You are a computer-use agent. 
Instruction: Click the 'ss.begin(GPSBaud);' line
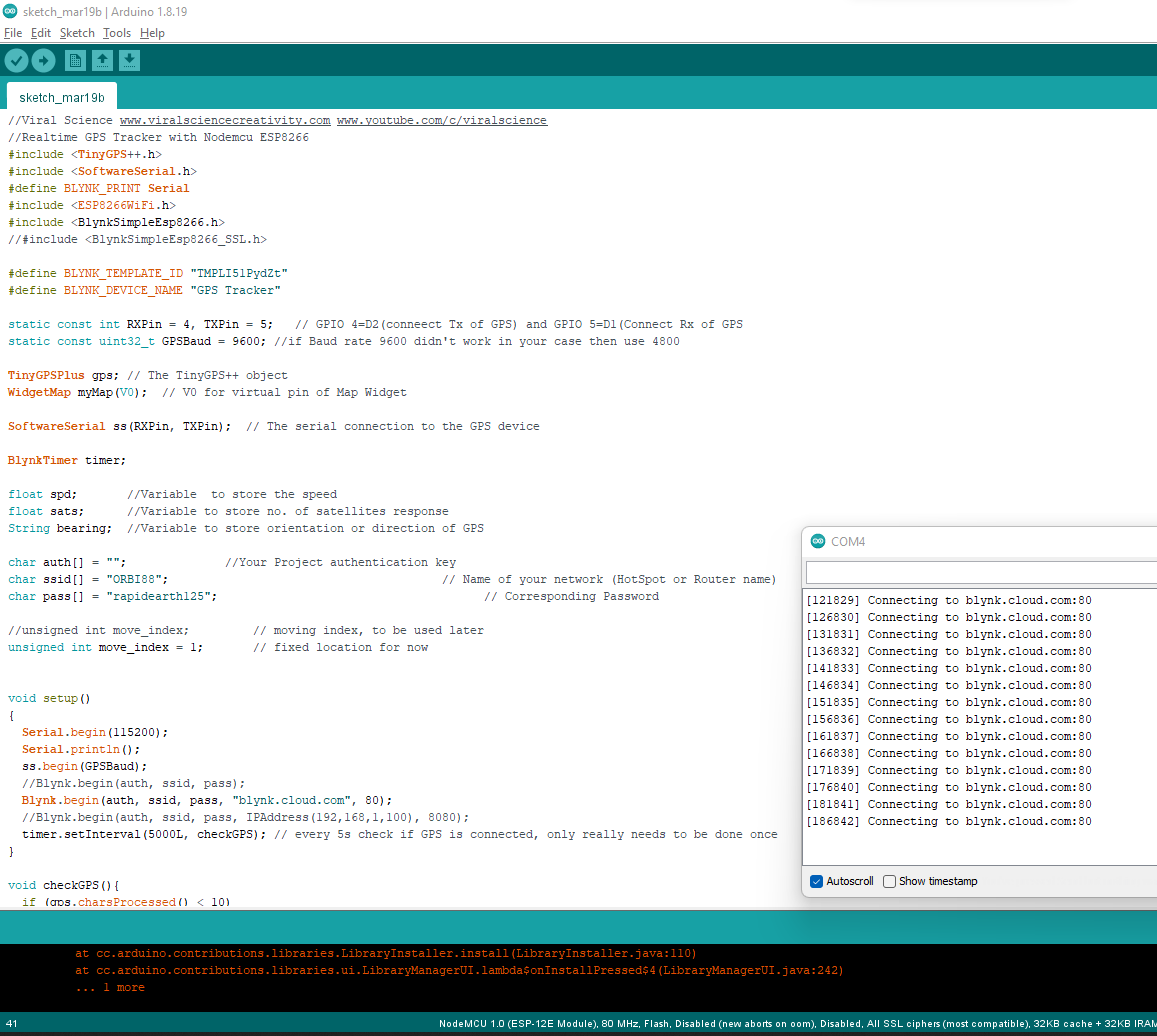click(85, 766)
